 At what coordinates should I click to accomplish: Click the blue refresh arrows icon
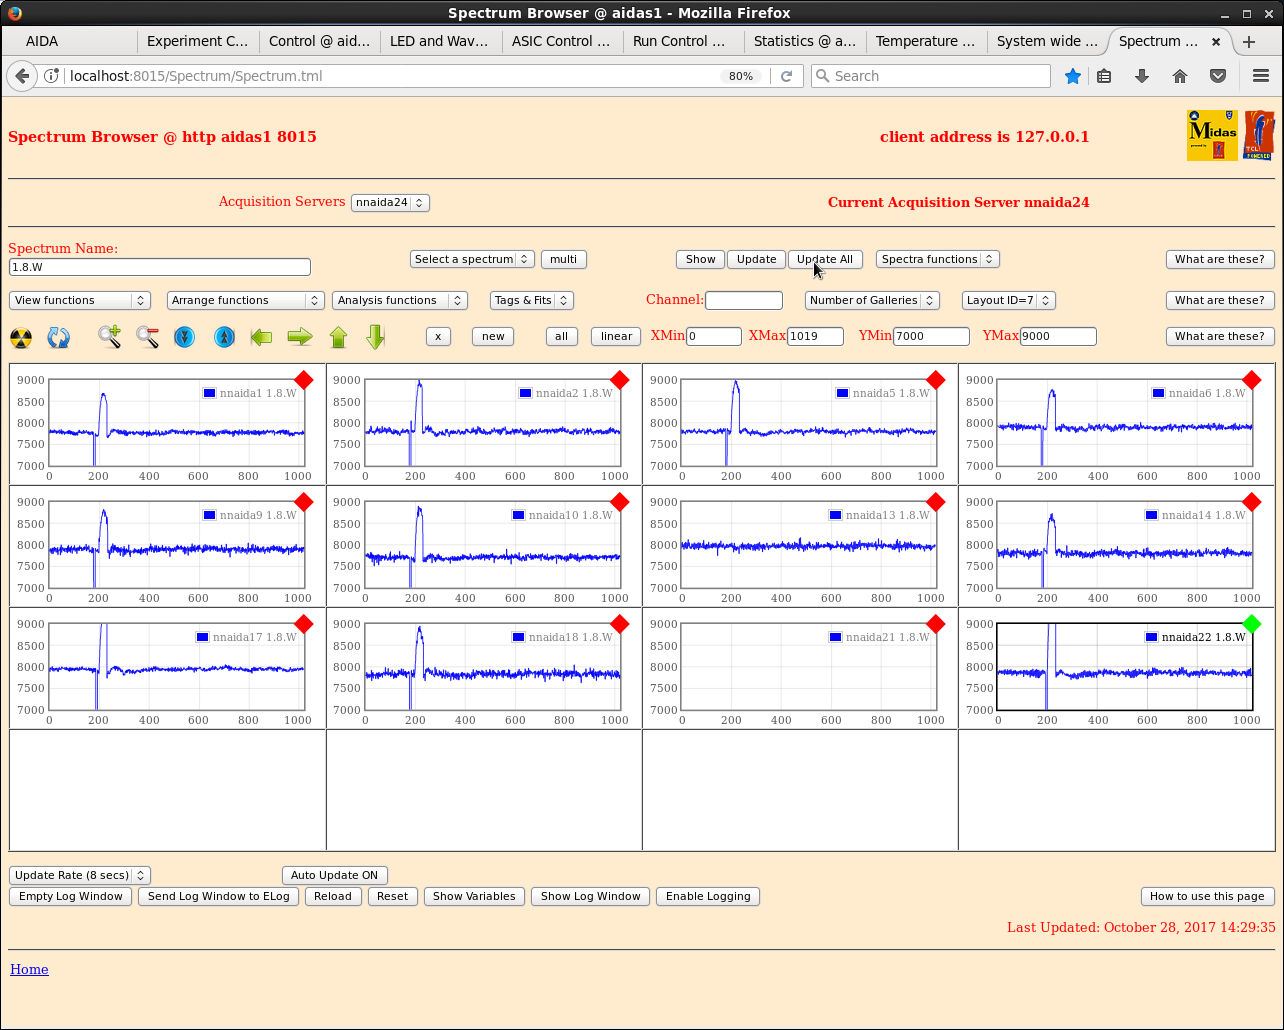[x=59, y=338]
